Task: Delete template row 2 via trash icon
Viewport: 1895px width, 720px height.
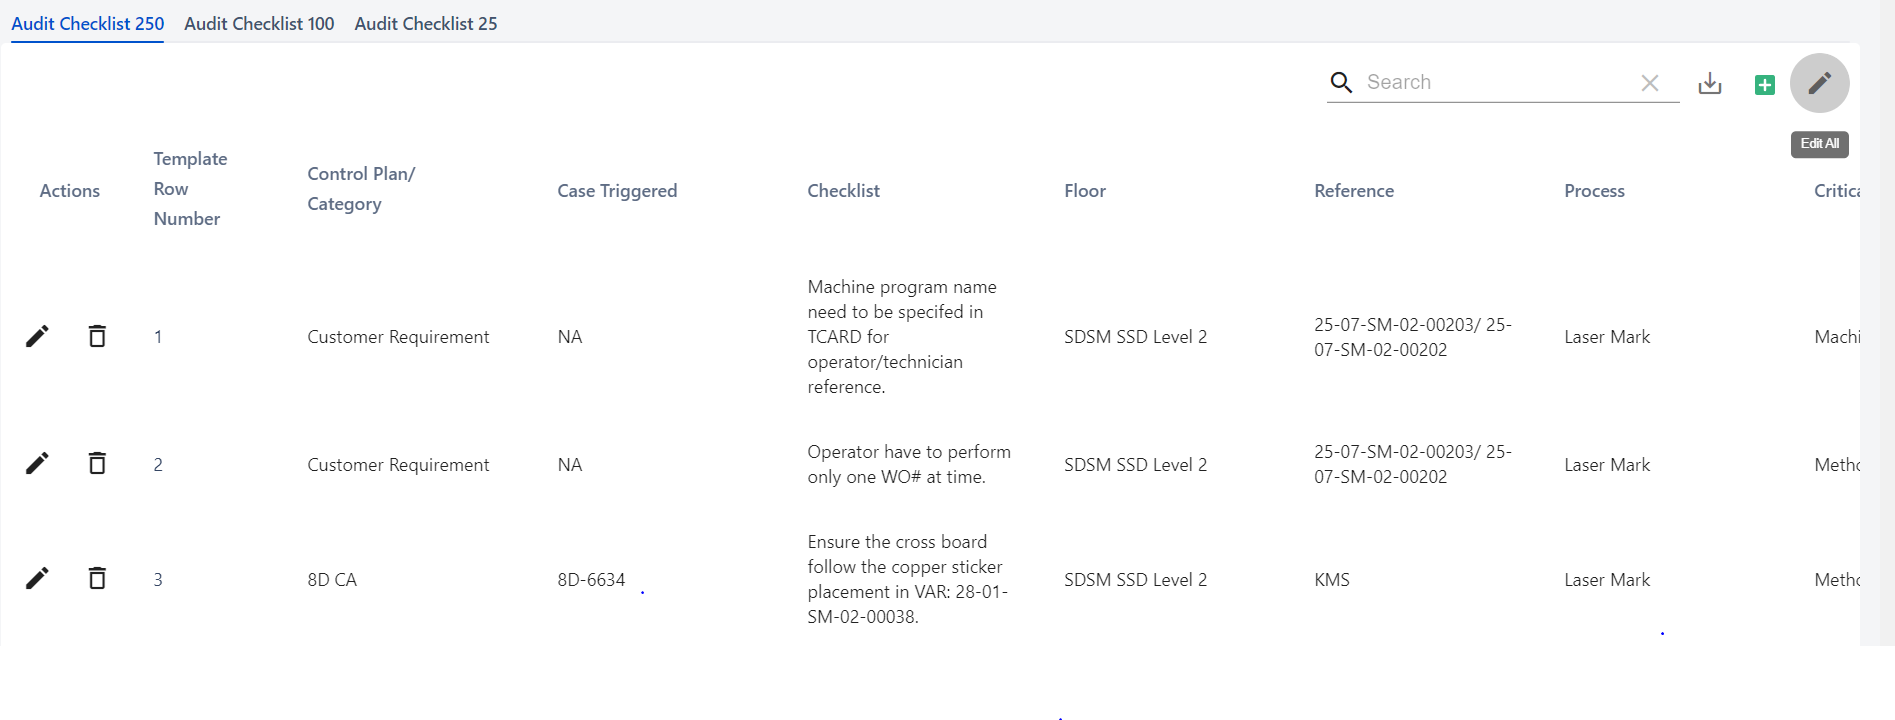Action: click(x=97, y=463)
